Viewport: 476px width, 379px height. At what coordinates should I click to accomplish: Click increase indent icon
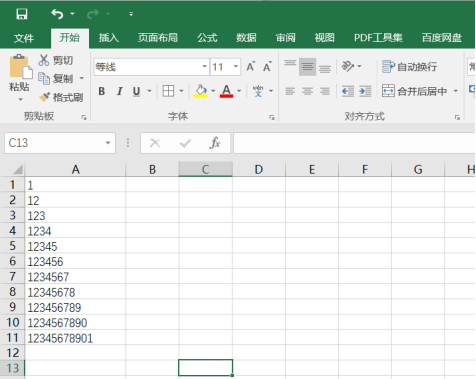point(365,91)
